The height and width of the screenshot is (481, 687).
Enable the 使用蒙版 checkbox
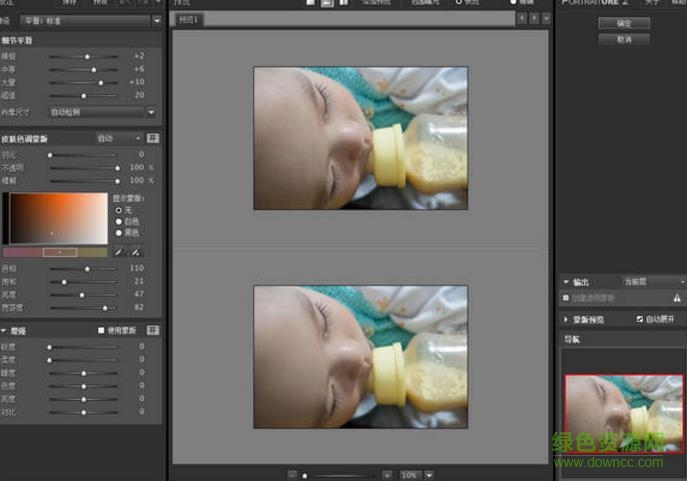pyautogui.click(x=101, y=330)
